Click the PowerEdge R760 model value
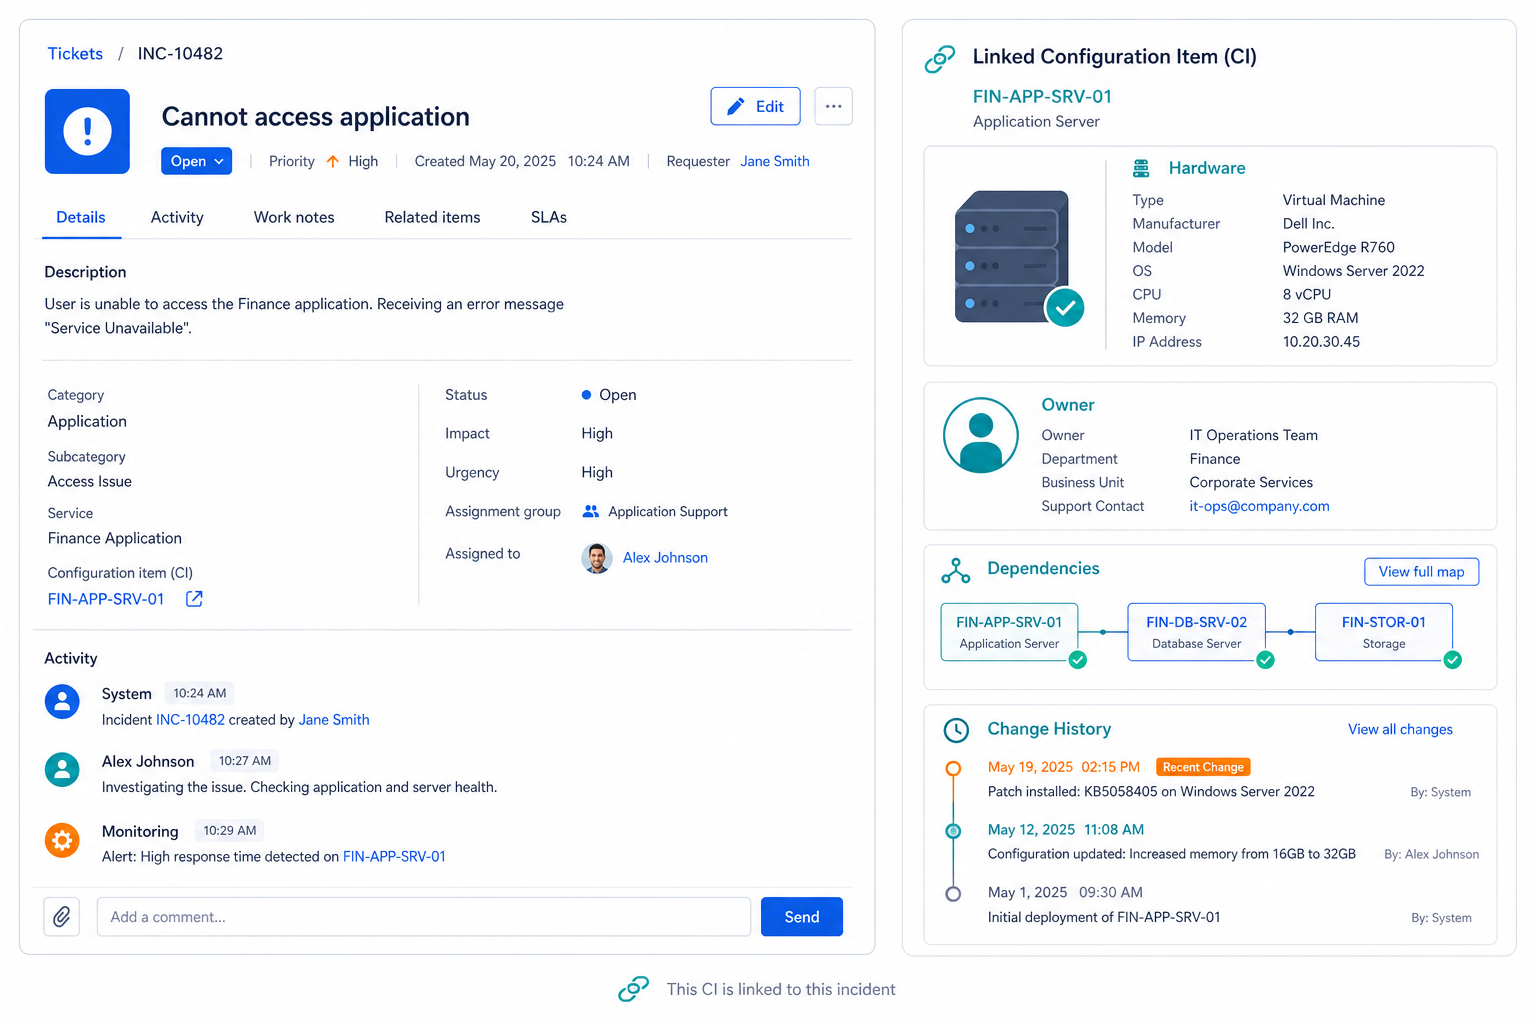 click(x=1338, y=248)
